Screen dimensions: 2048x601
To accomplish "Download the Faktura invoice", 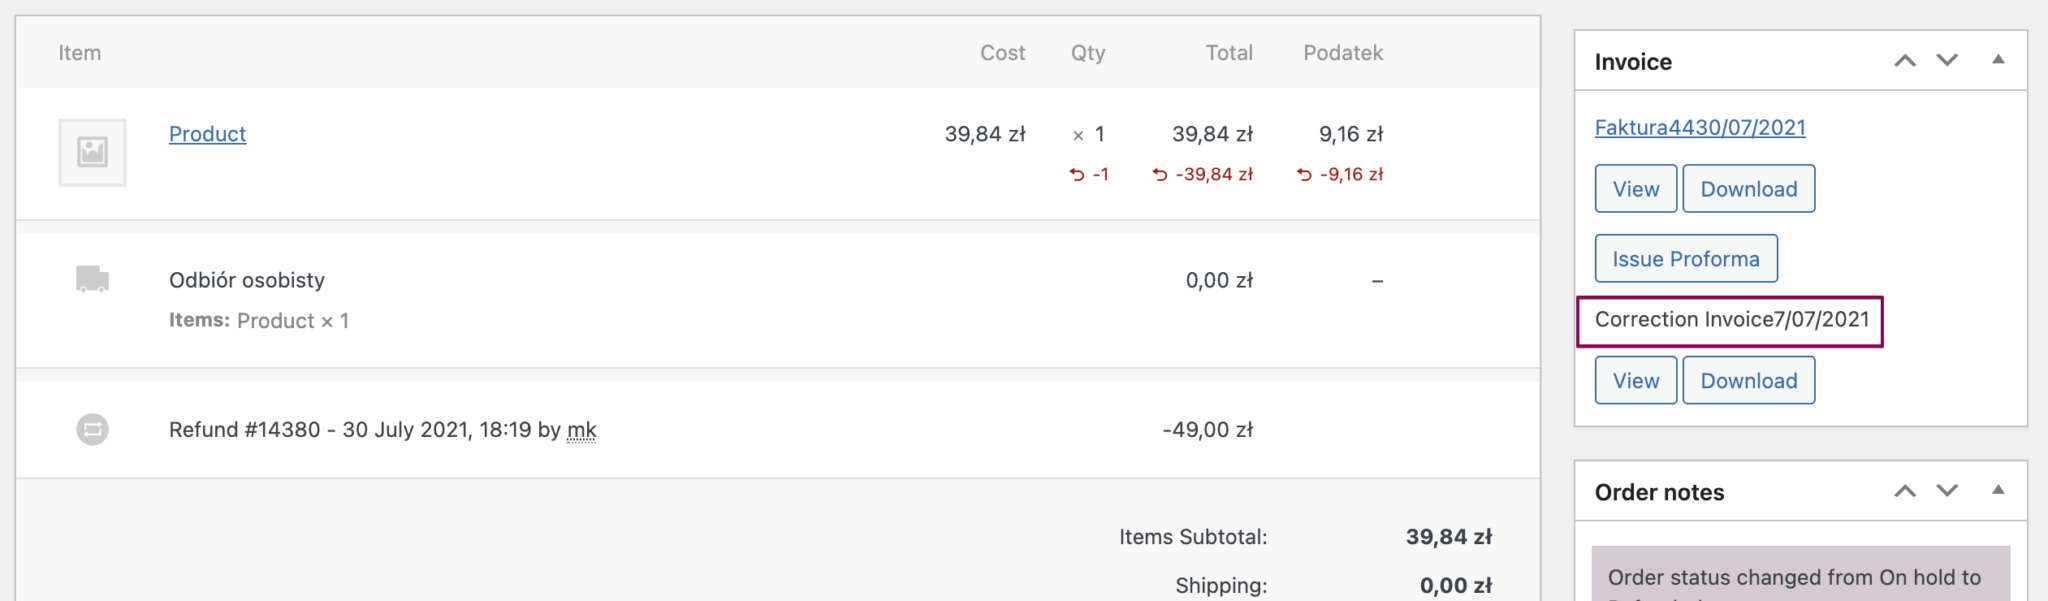I will pyautogui.click(x=1748, y=188).
